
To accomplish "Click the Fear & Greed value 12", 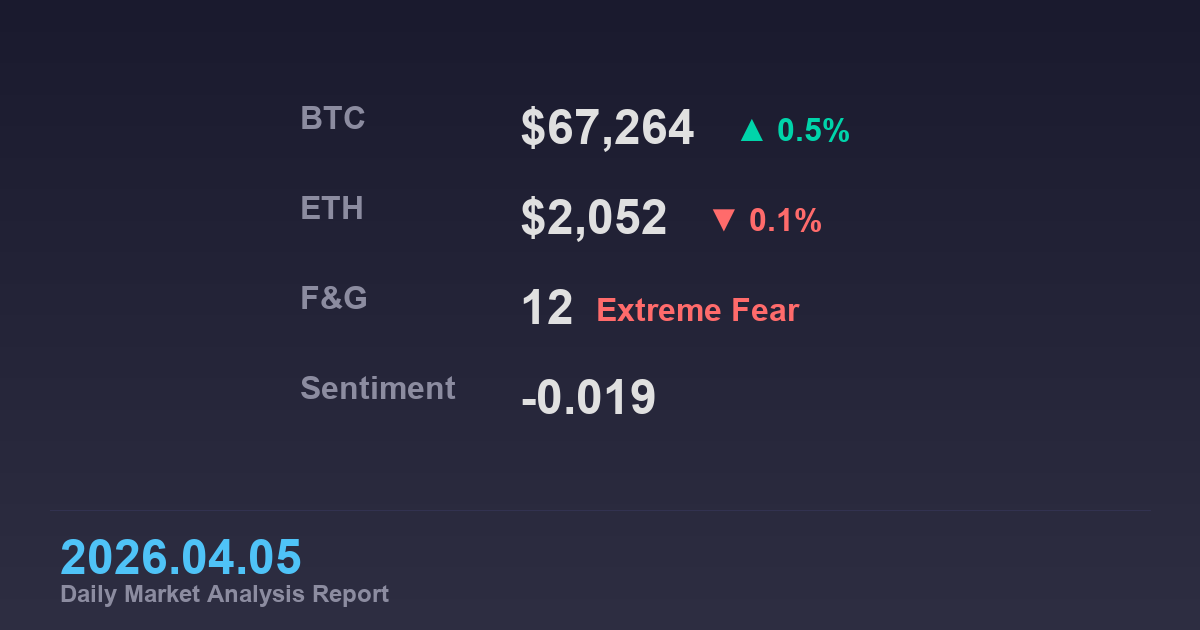I will 547,308.
